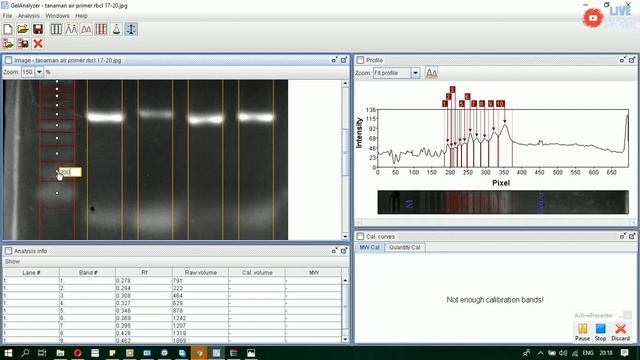Detach the Analysis info panel
640x360 pixels.
click(x=335, y=251)
